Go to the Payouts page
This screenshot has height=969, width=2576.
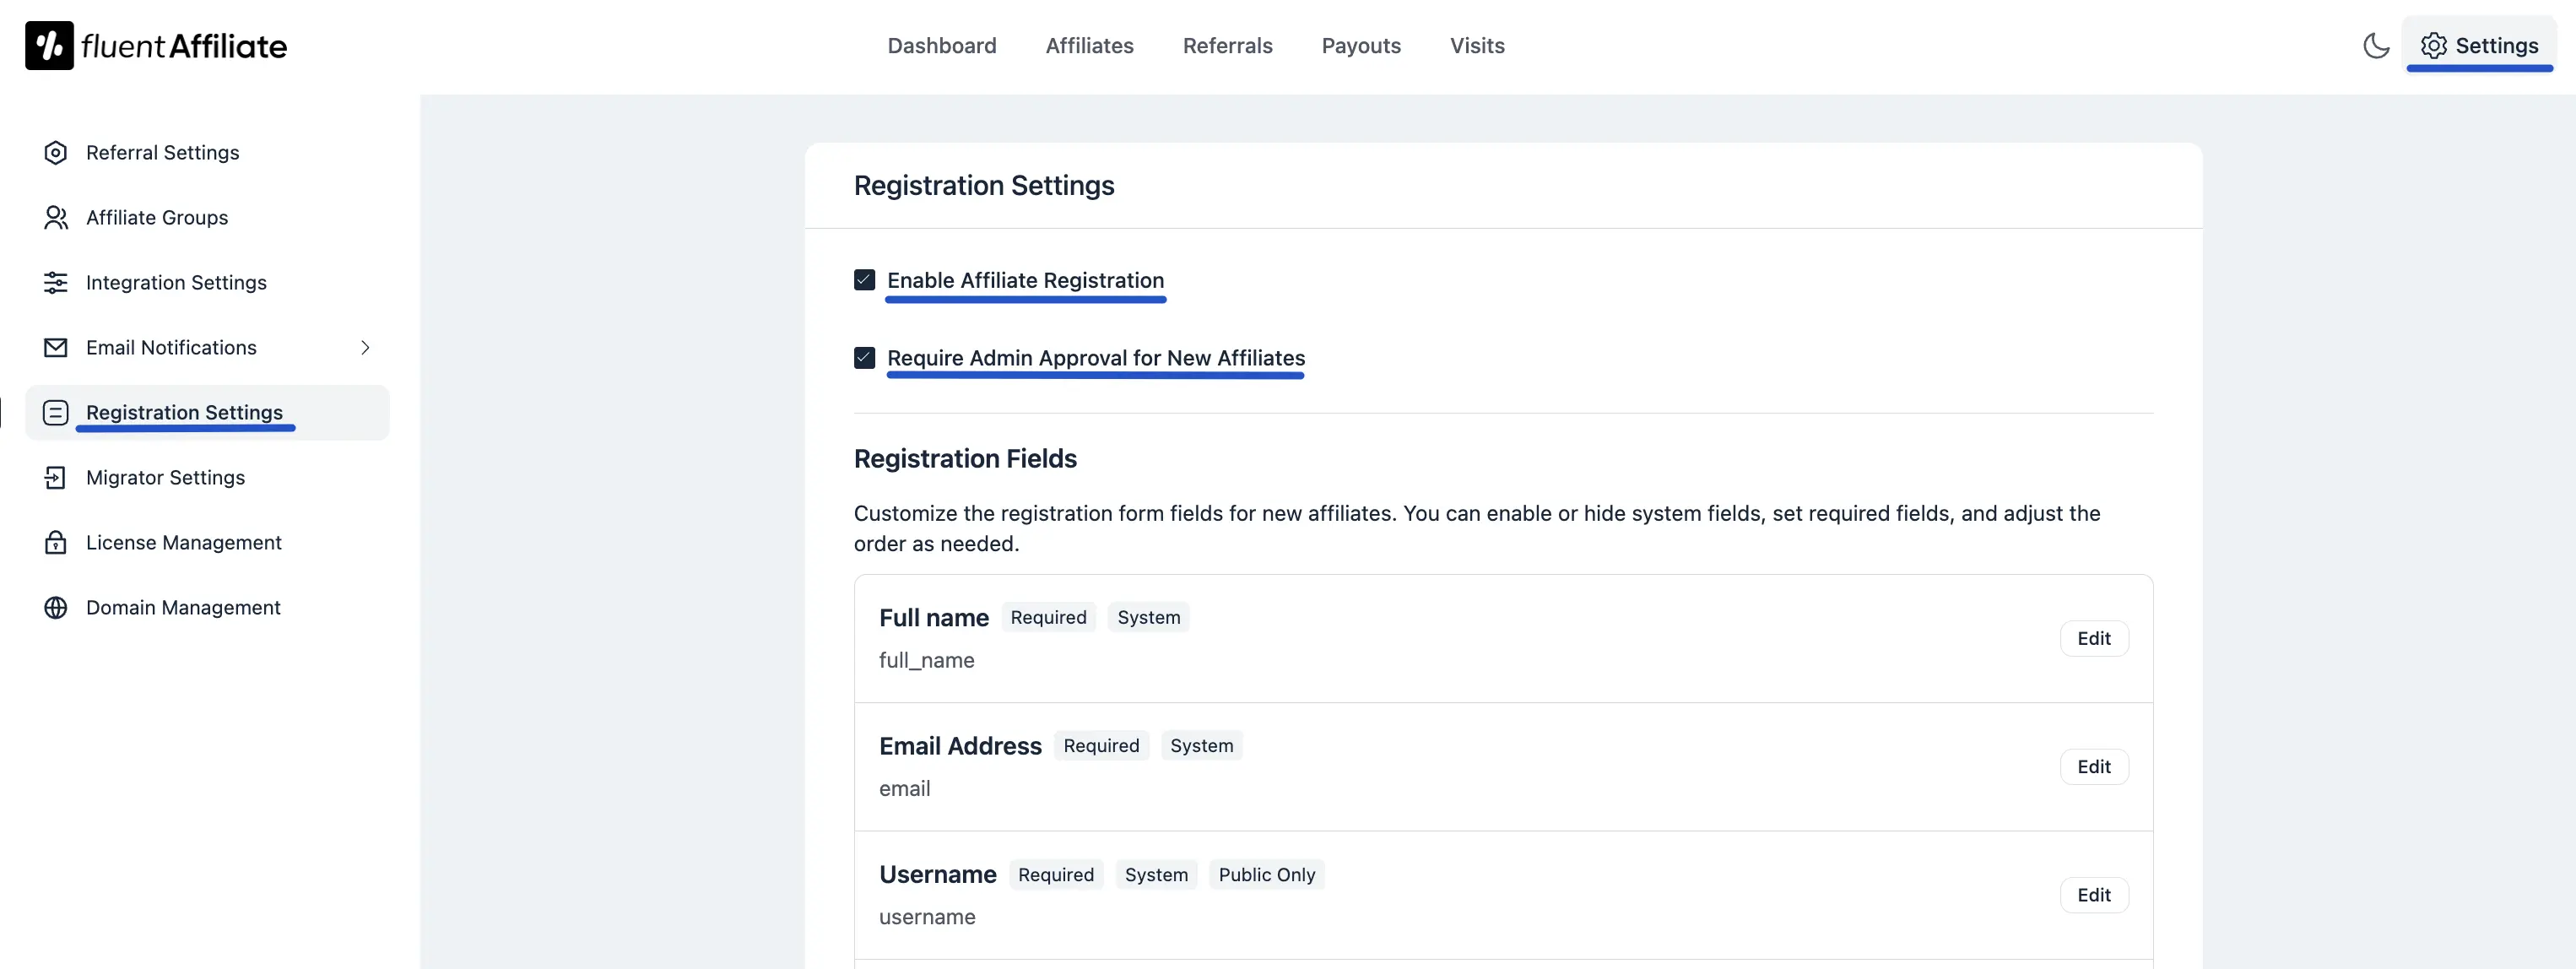(x=1361, y=45)
